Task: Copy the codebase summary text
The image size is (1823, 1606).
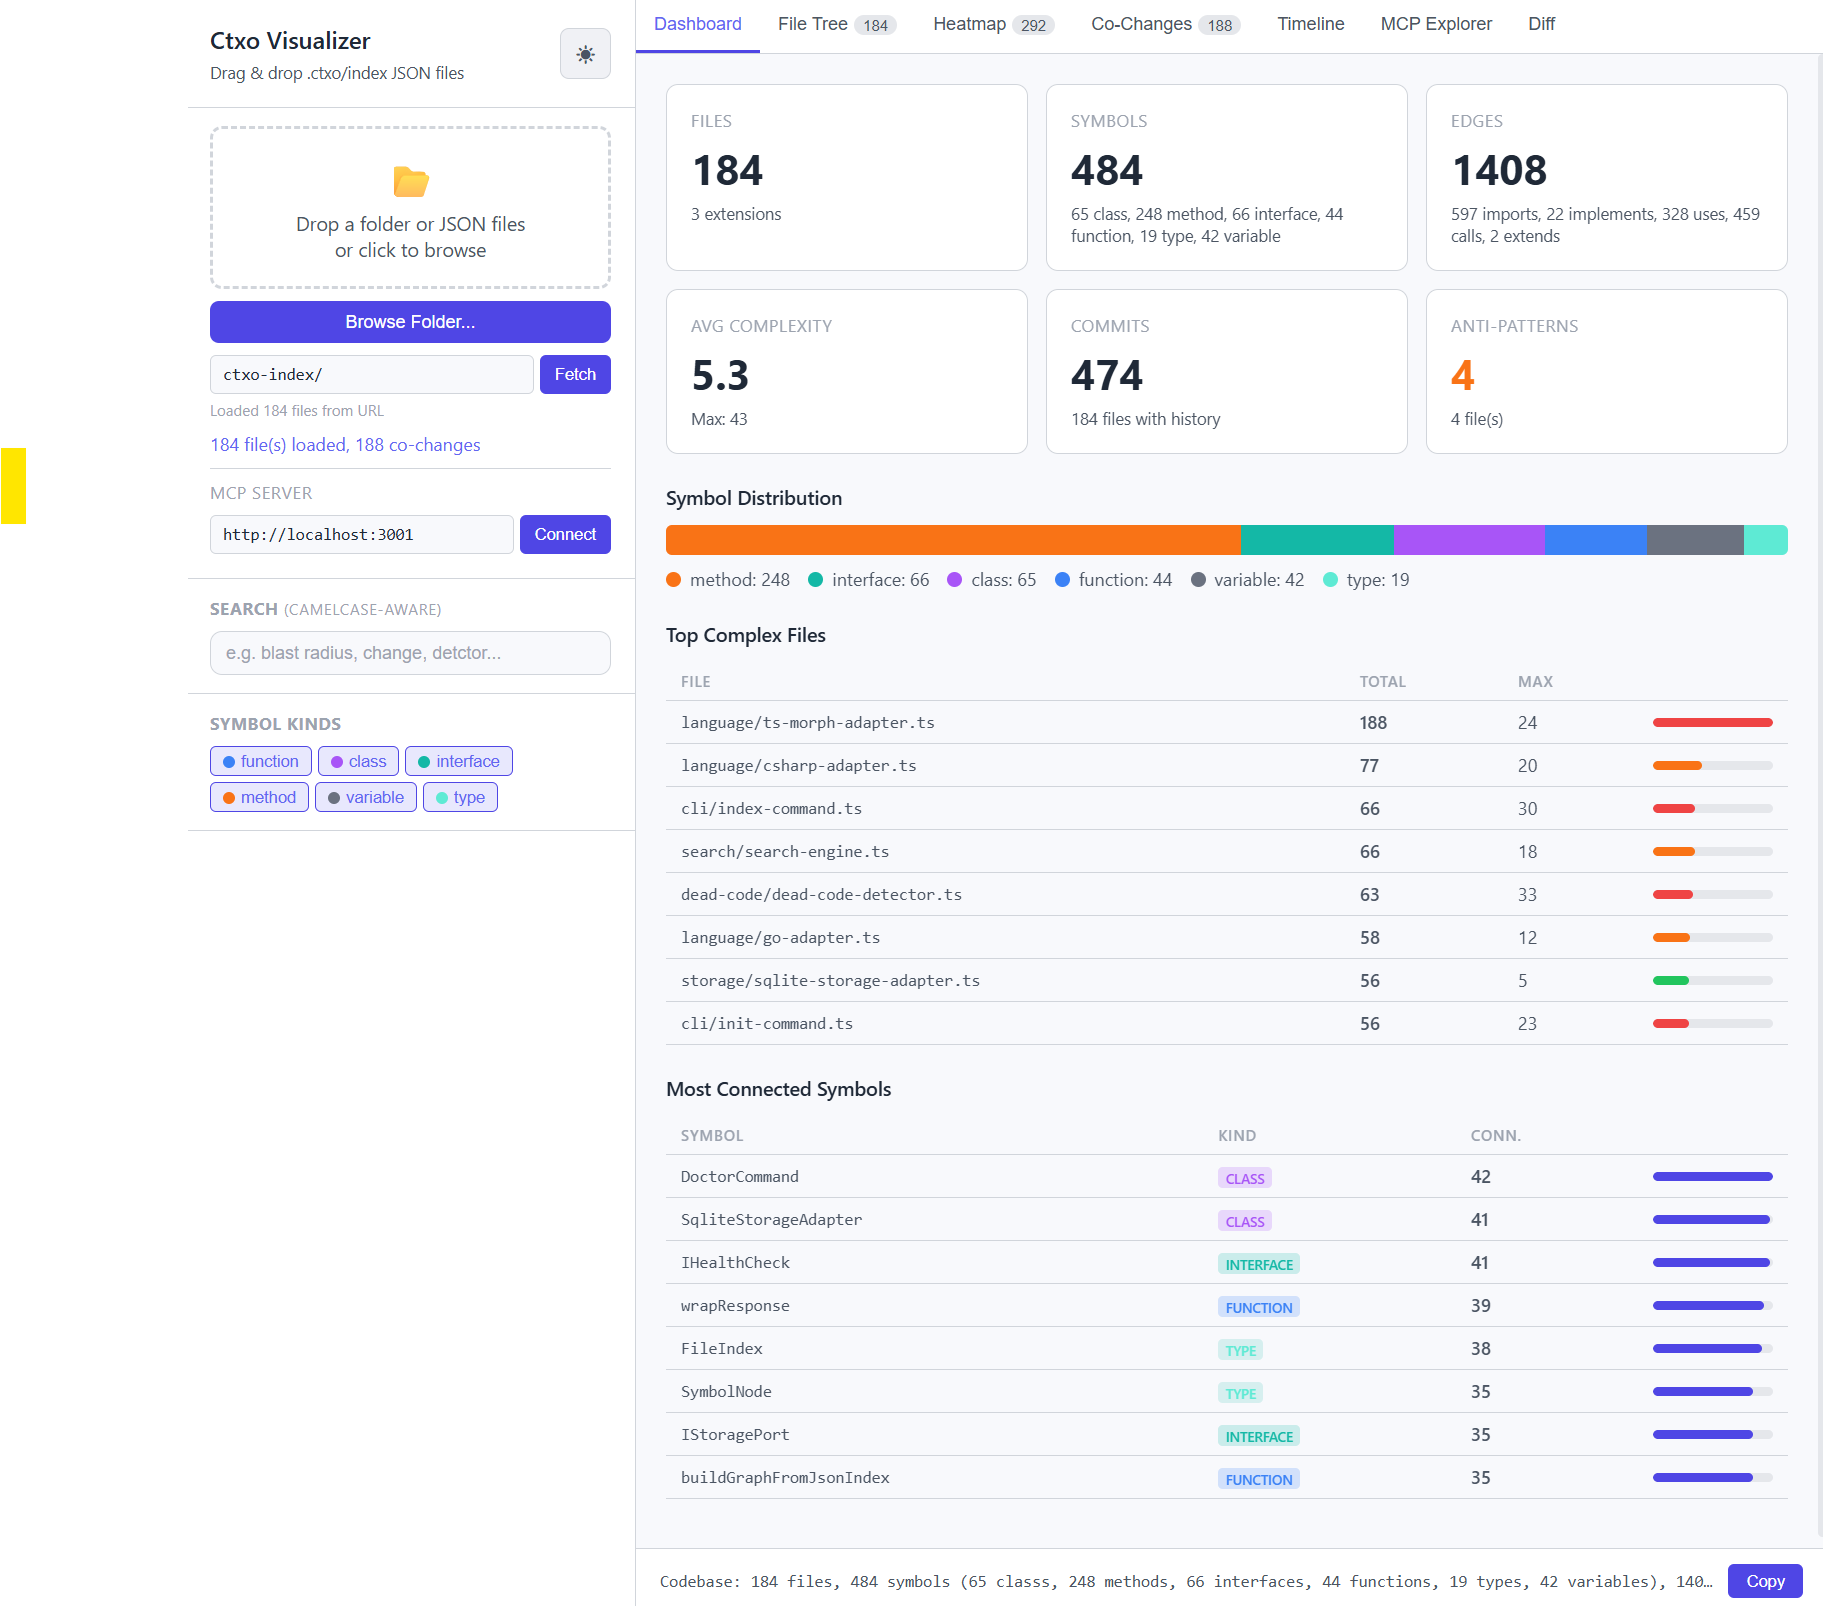Action: click(1764, 1581)
